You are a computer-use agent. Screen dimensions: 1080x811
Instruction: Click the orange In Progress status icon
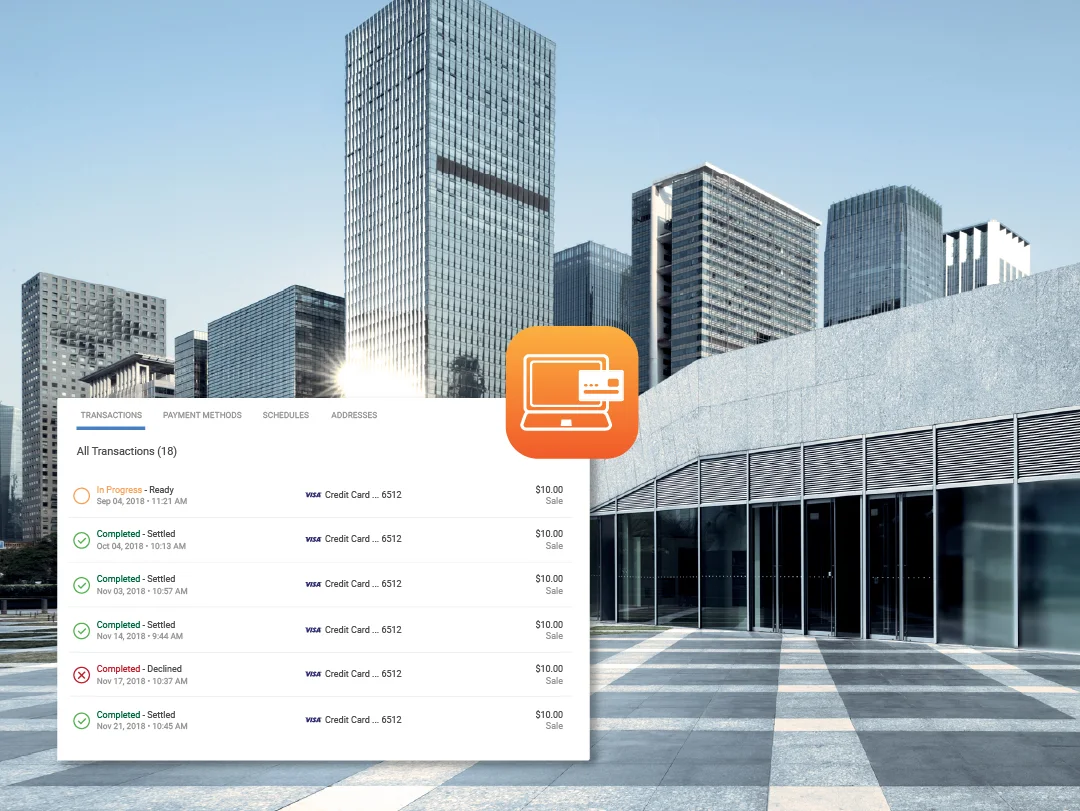point(84,494)
